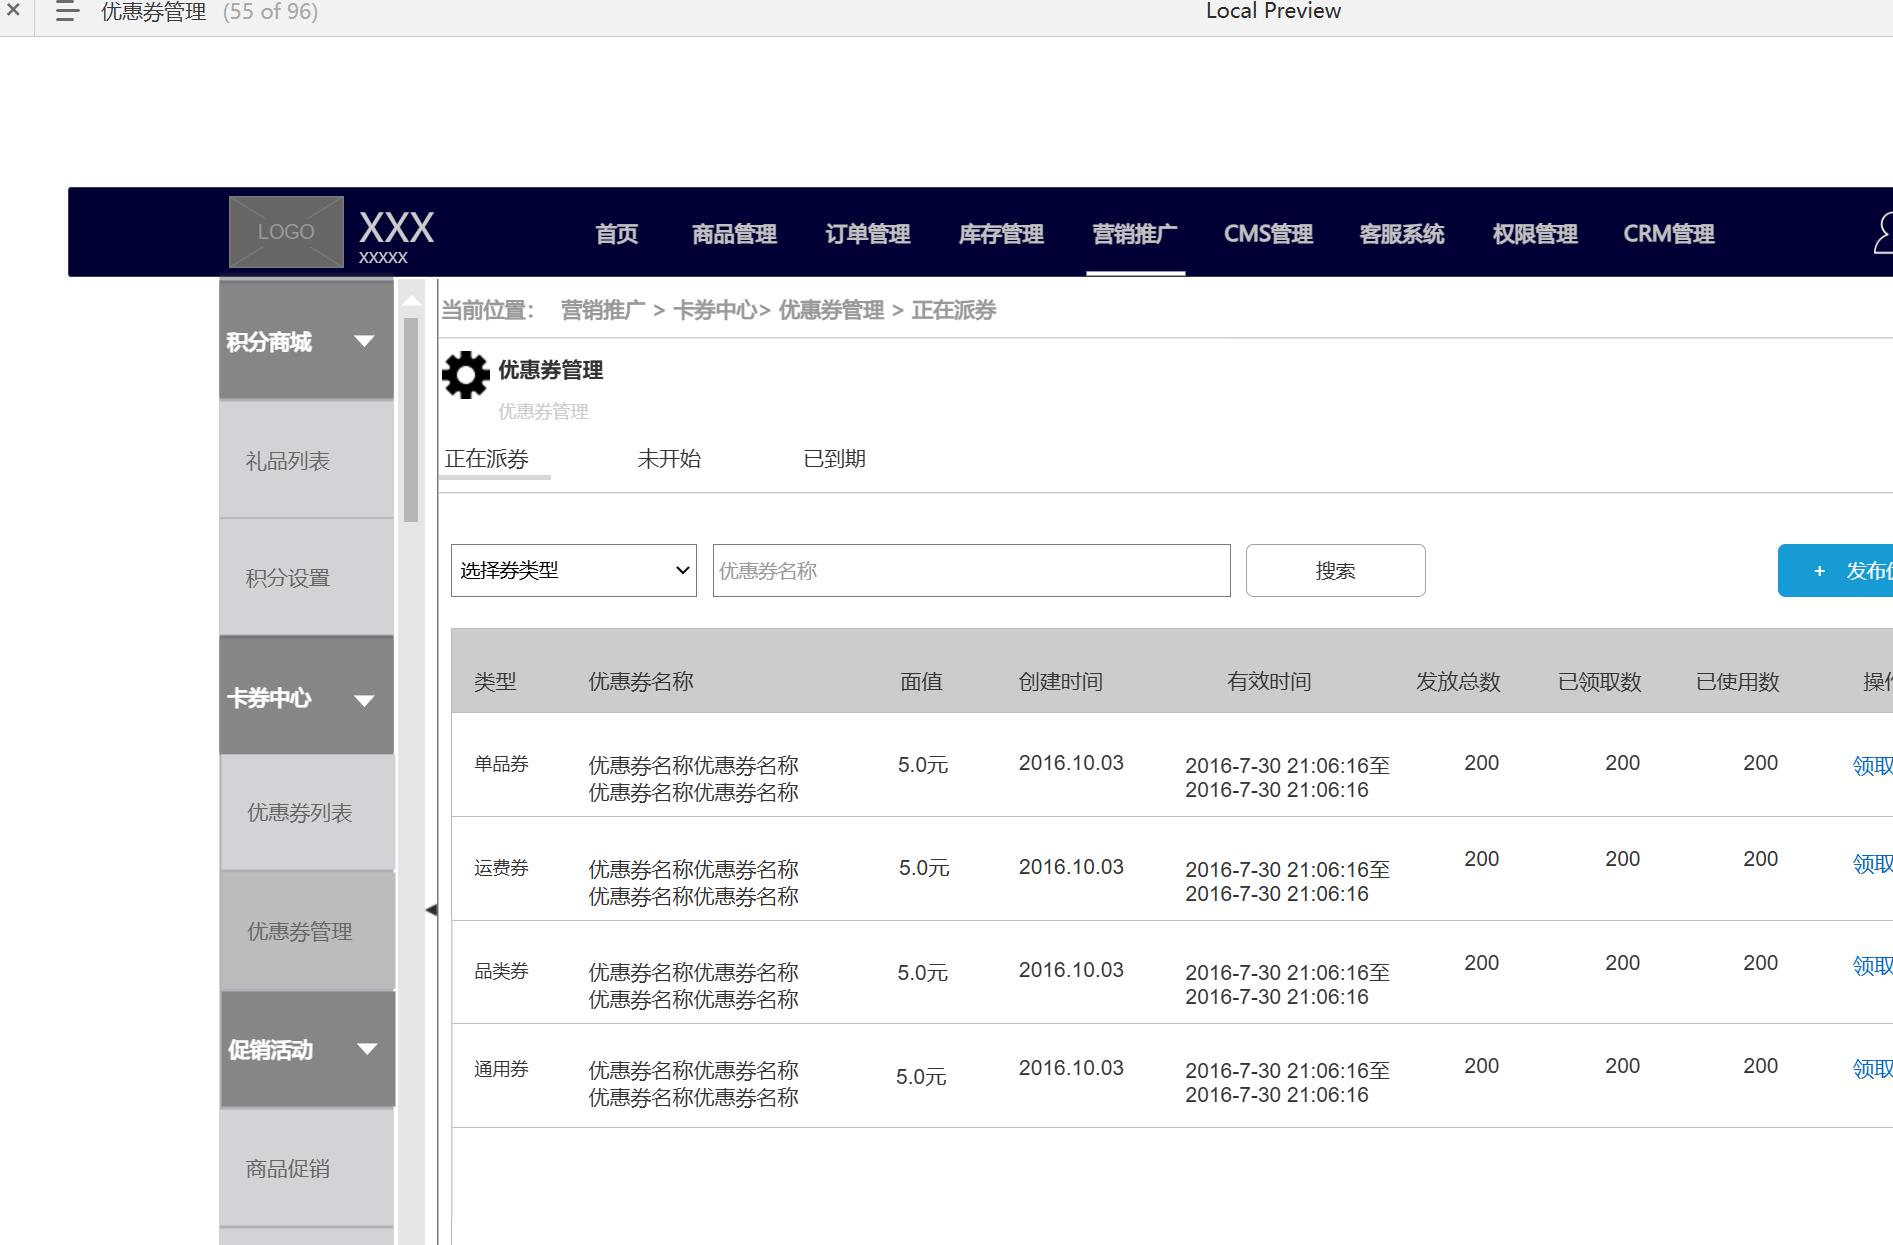The height and width of the screenshot is (1245, 1893).
Task: Open 积分设置 in the sidebar
Action: point(306,578)
